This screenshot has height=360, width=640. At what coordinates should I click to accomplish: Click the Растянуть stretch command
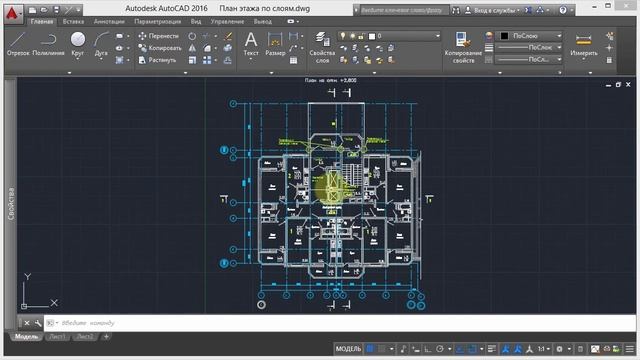157,60
